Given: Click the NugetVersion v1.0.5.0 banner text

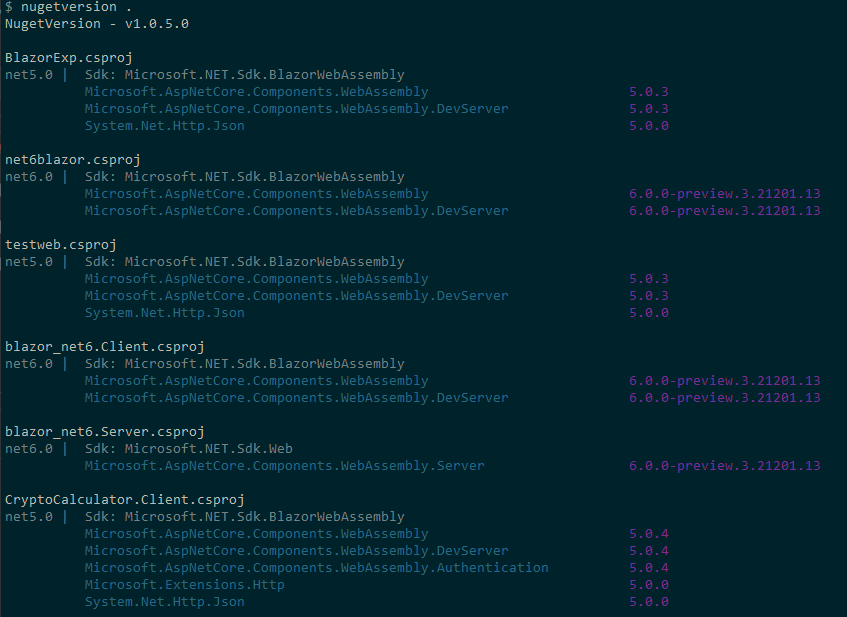Looking at the screenshot, I should [x=97, y=24].
